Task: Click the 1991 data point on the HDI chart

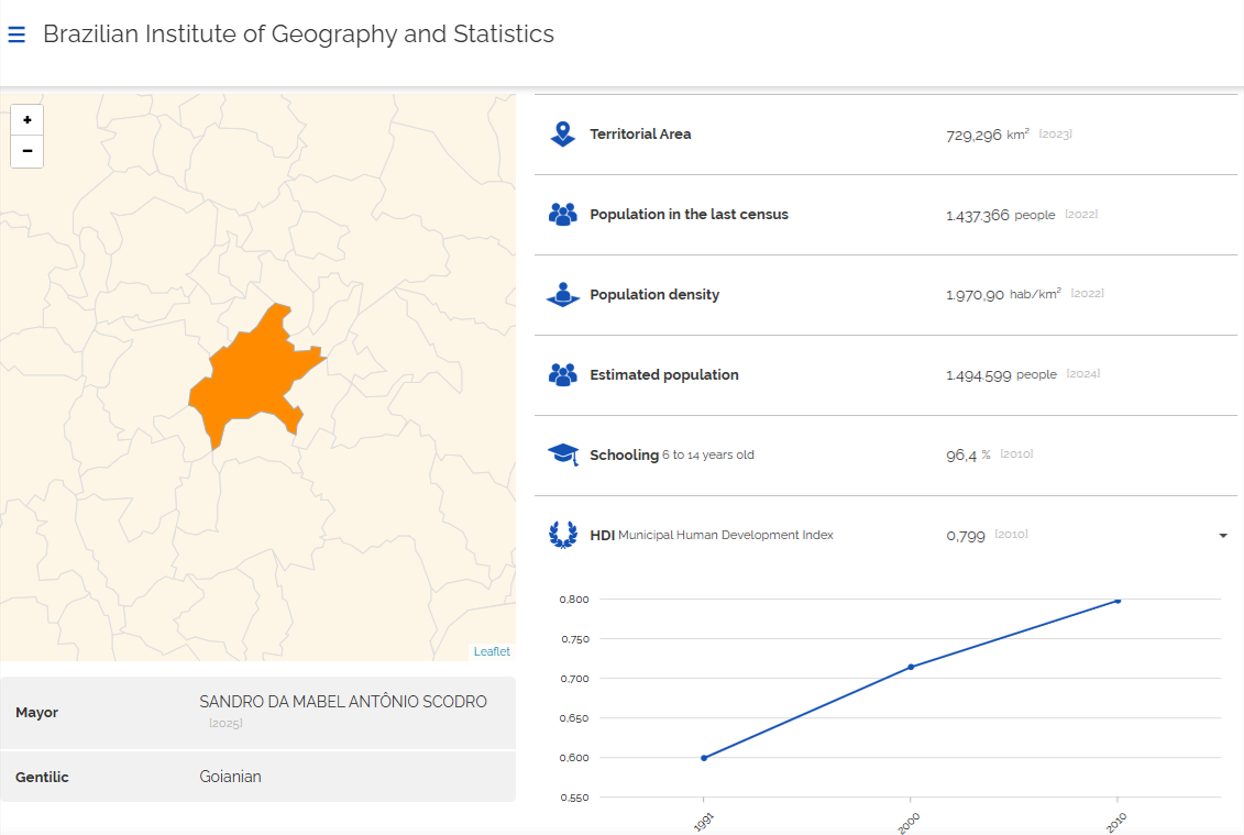Action: (x=704, y=758)
